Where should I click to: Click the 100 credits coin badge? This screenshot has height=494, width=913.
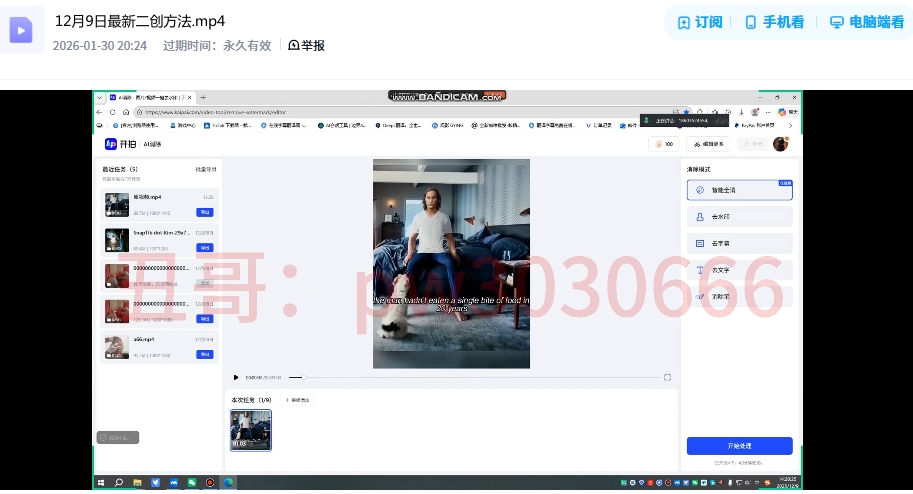pyautogui.click(x=664, y=144)
